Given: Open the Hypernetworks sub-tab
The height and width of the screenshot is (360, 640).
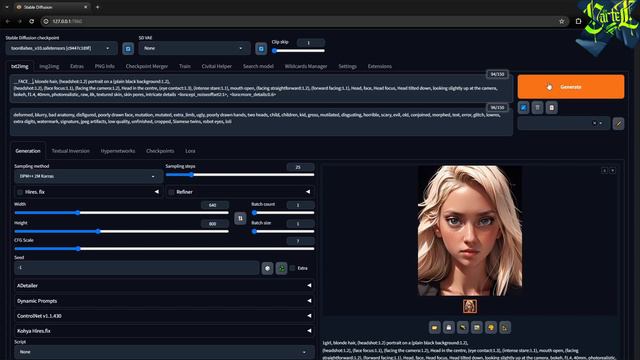Looking at the screenshot, I should 118,151.
